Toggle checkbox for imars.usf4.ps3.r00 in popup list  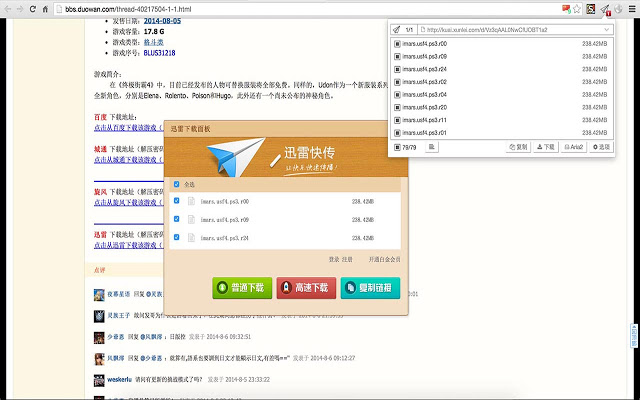coord(397,44)
